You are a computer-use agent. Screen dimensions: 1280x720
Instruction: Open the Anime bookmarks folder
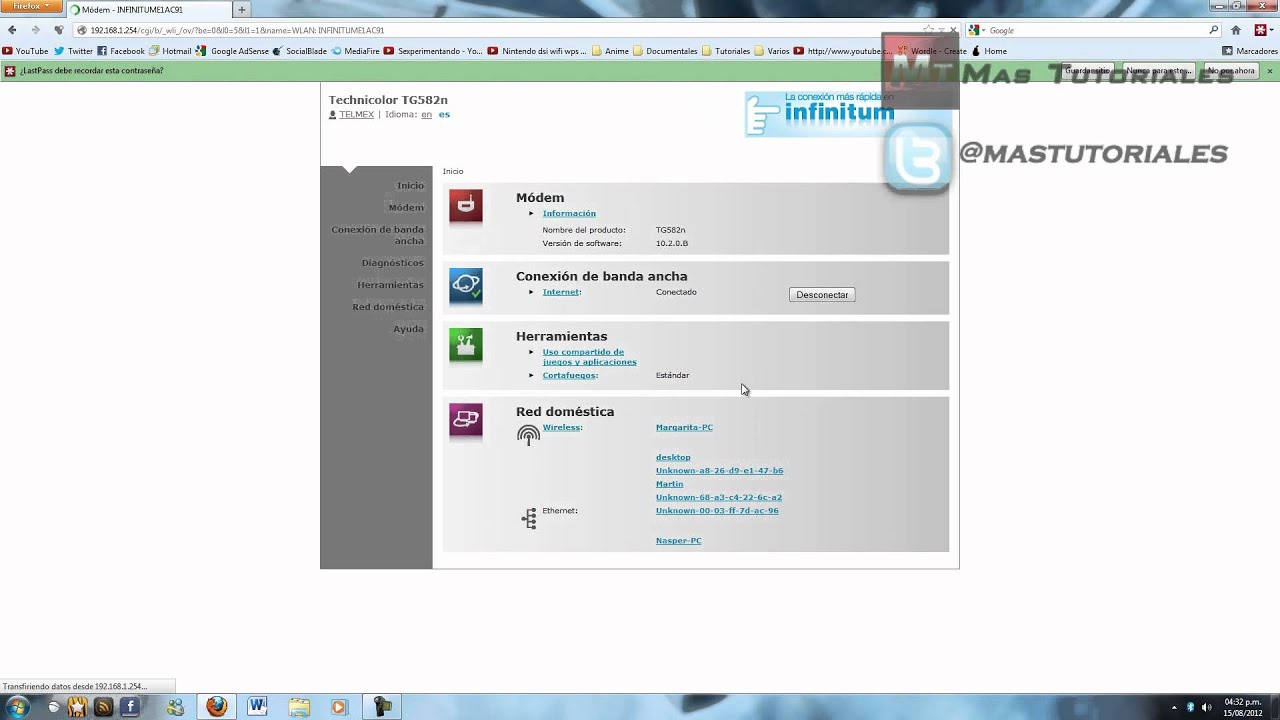610,51
